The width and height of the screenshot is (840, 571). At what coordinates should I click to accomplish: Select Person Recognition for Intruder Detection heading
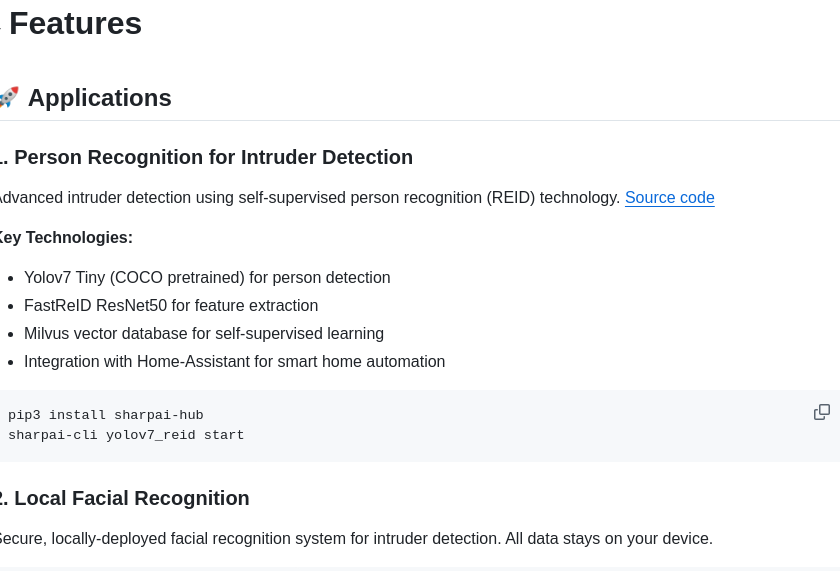[213, 157]
